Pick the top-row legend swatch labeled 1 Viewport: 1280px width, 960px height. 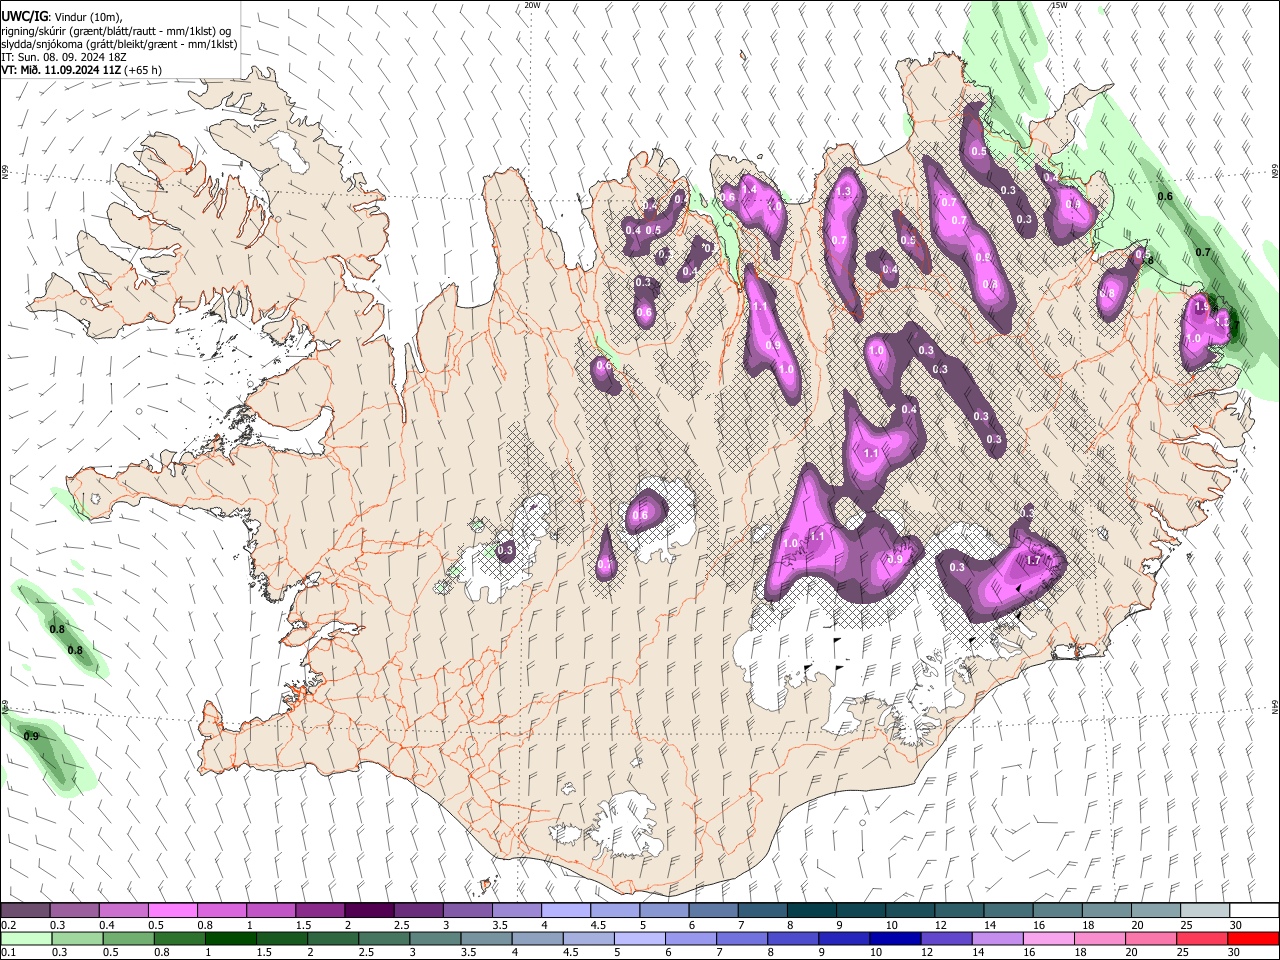point(271,911)
